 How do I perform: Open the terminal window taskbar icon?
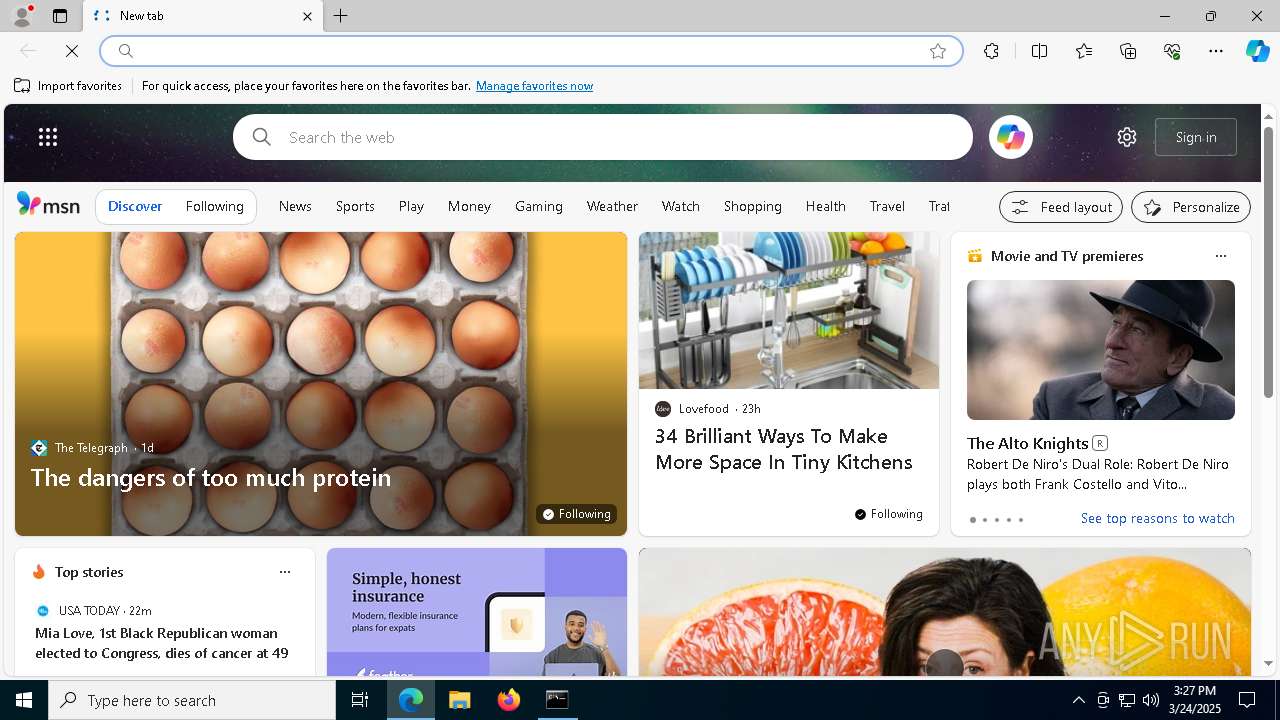557,700
